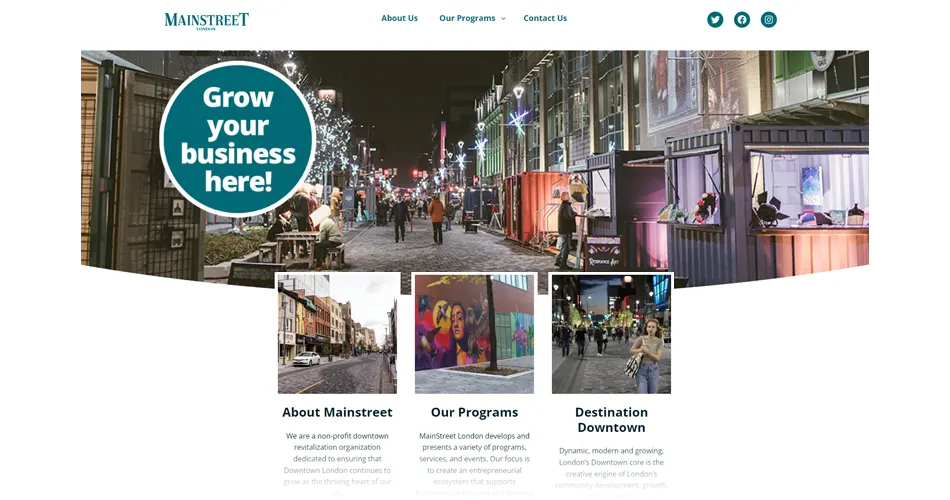Click the downtown street photo thumbnail
The image size is (950, 500).
point(337,334)
